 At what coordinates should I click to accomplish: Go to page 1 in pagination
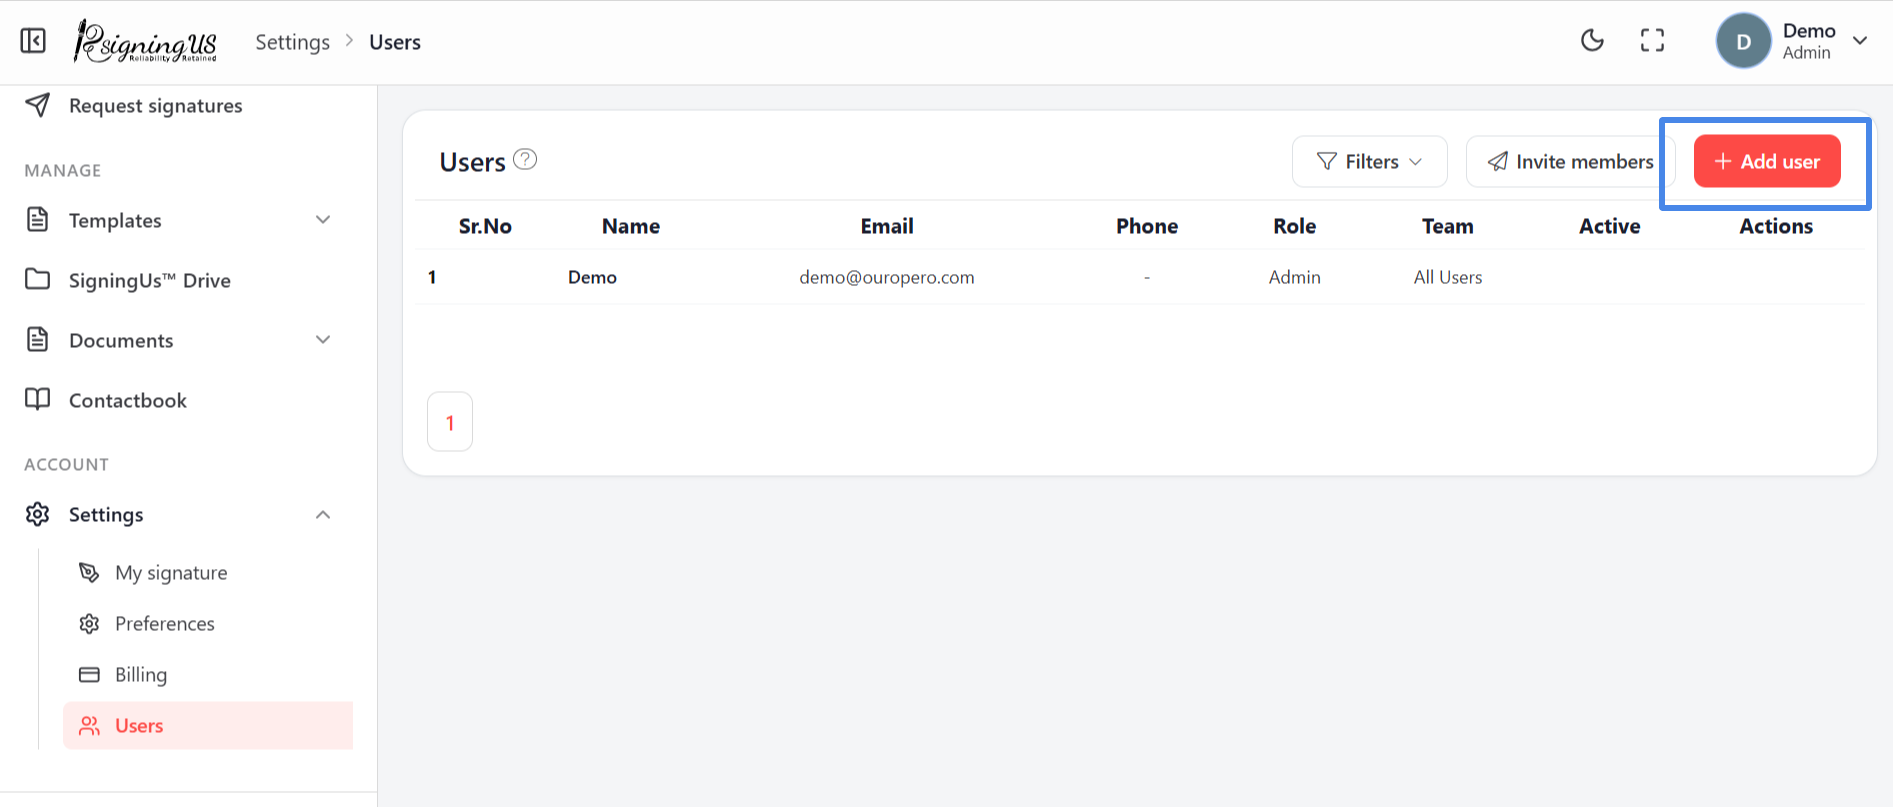coord(450,422)
